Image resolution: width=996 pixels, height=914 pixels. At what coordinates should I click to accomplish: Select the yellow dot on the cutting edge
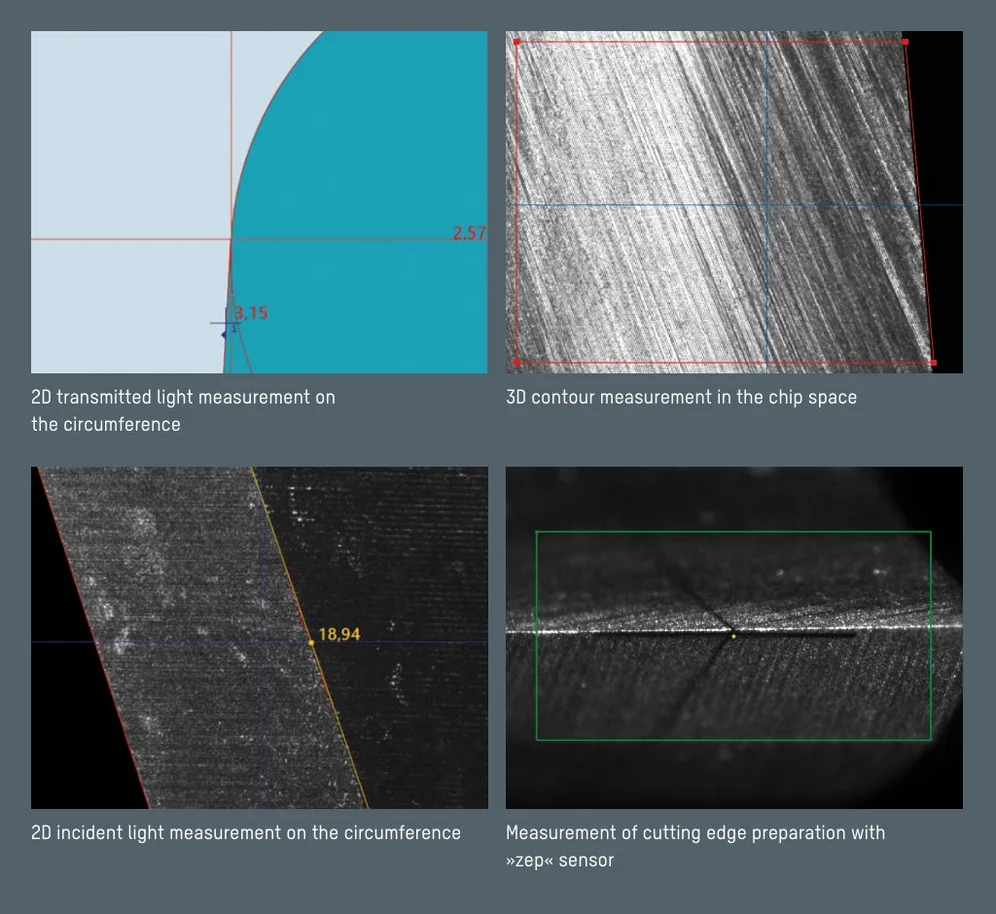coord(733,635)
